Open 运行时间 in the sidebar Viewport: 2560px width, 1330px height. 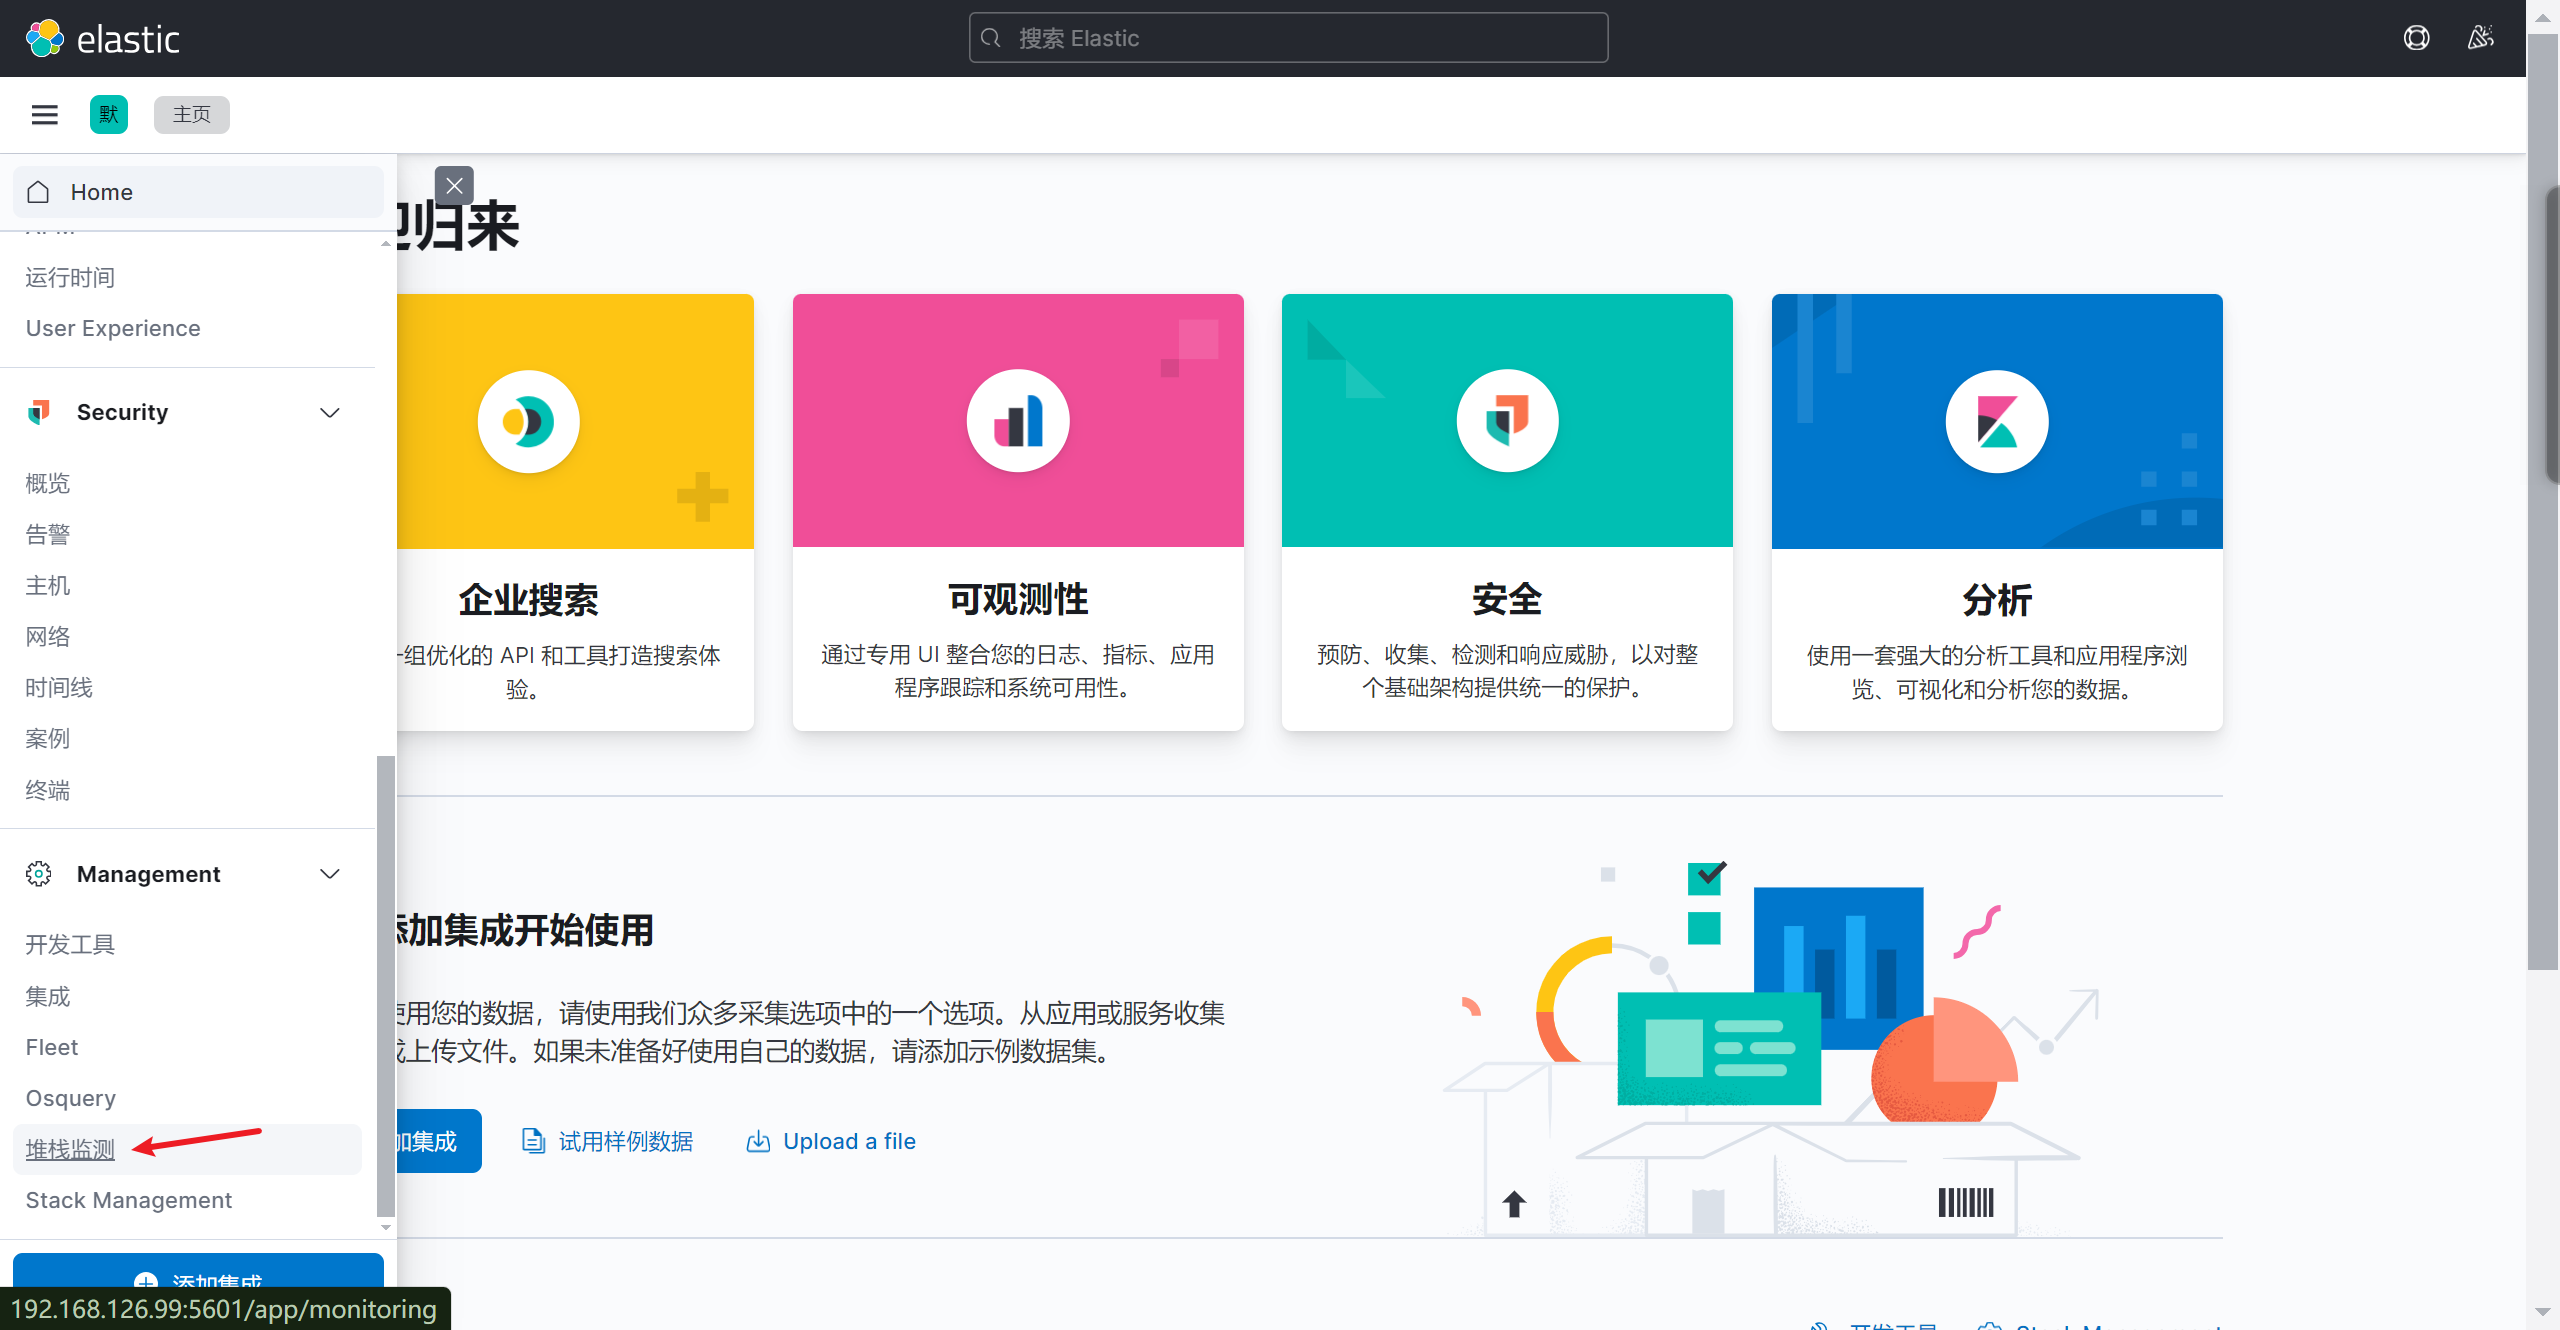70,277
